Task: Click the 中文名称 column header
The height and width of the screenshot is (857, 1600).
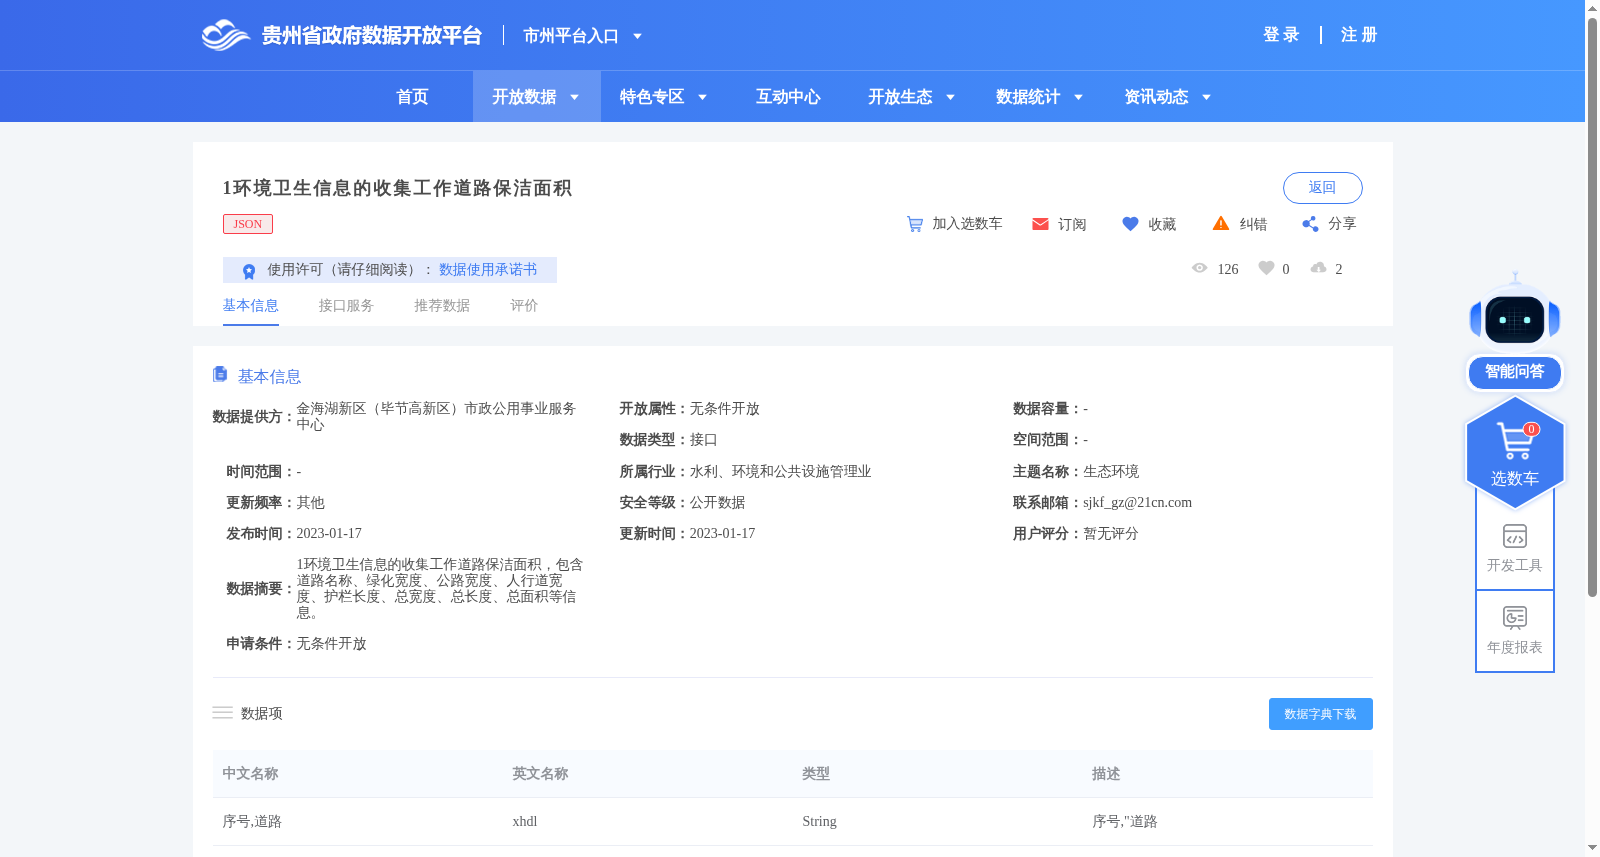Action: click(x=250, y=774)
